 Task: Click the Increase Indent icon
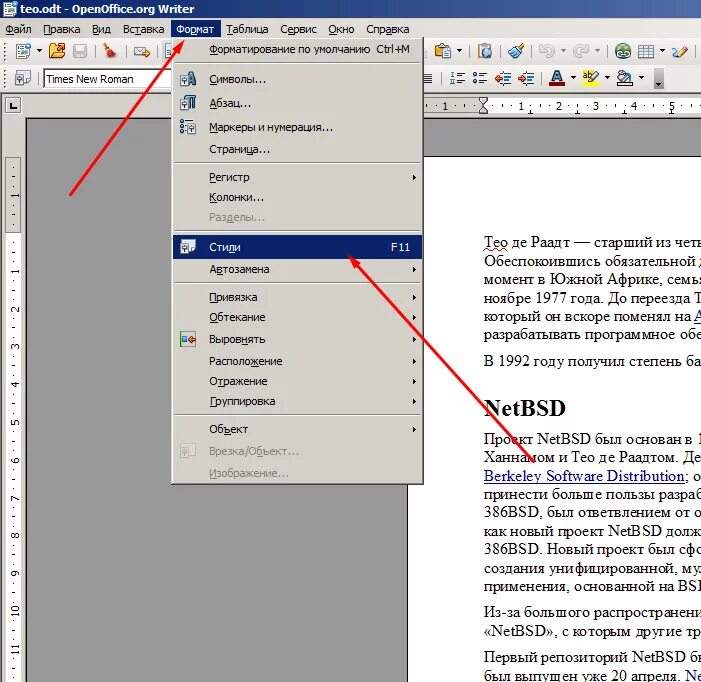(526, 79)
